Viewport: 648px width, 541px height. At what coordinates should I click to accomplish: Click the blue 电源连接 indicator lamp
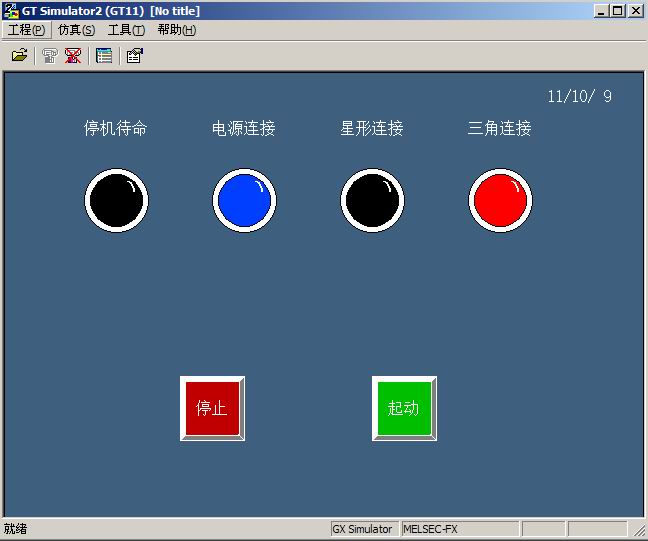[x=244, y=200]
